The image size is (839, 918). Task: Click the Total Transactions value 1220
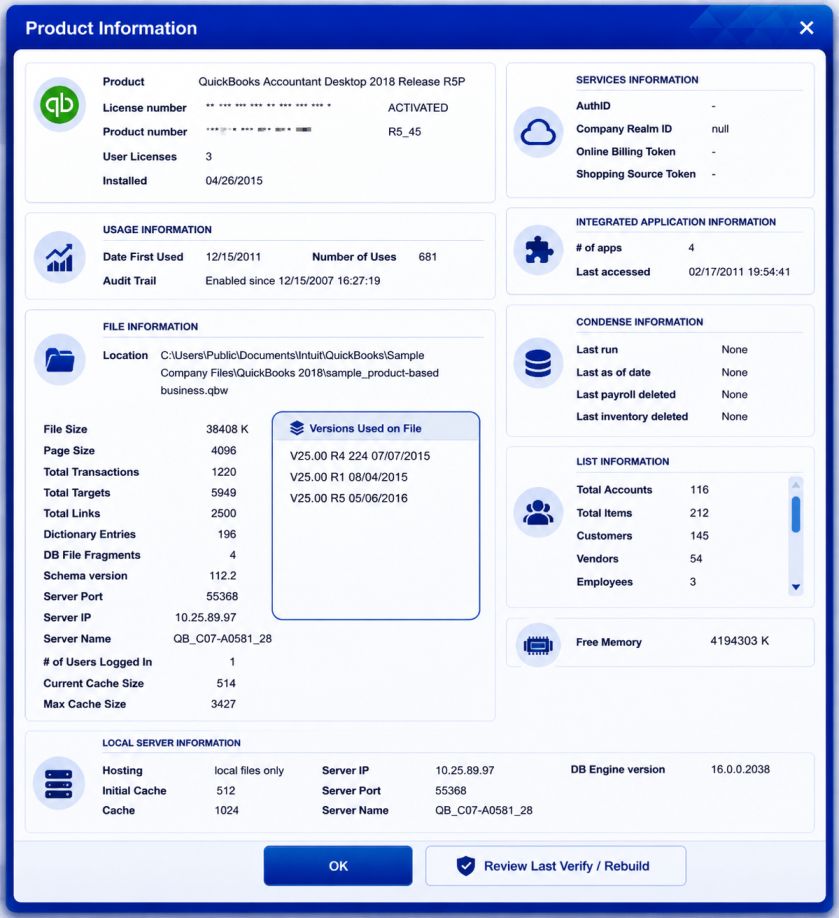tap(224, 472)
